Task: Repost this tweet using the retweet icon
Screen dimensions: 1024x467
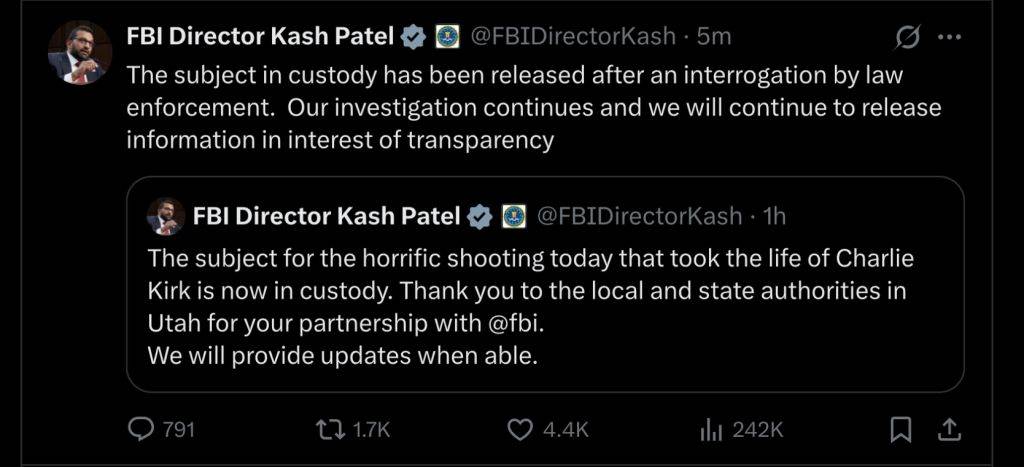Action: click(329, 429)
